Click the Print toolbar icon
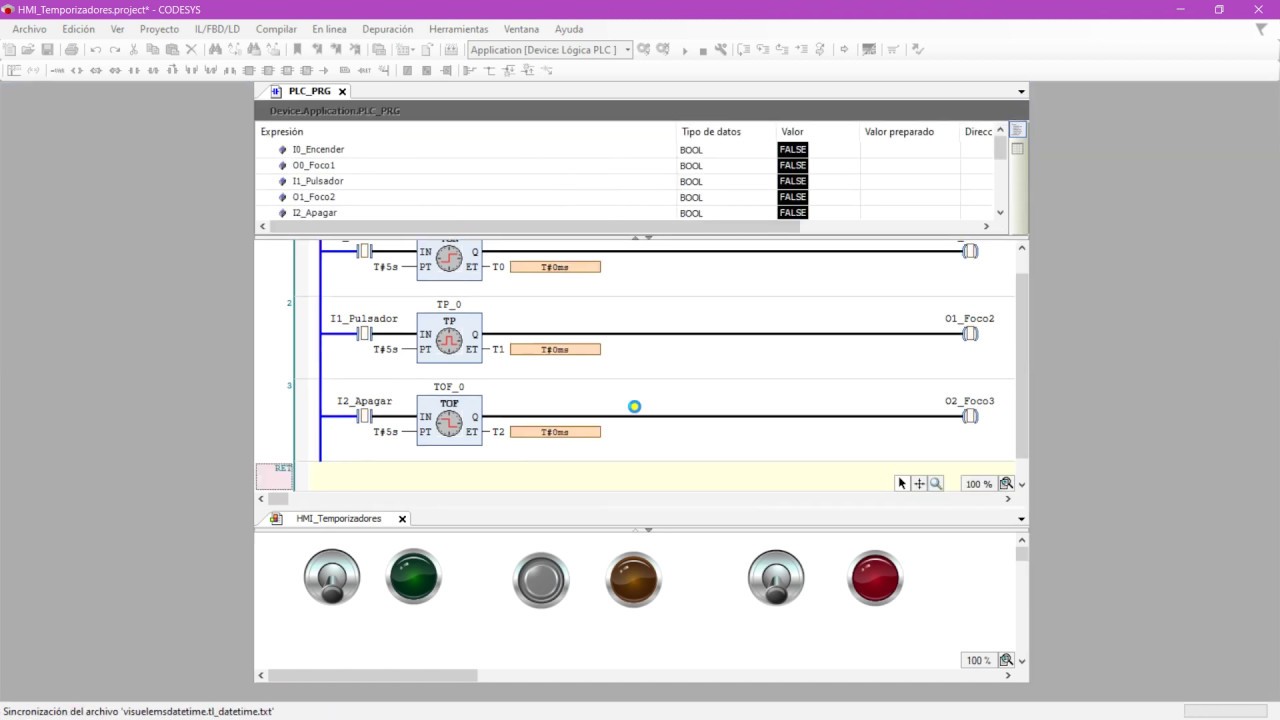This screenshot has height=720, width=1280. pyautogui.click(x=71, y=49)
